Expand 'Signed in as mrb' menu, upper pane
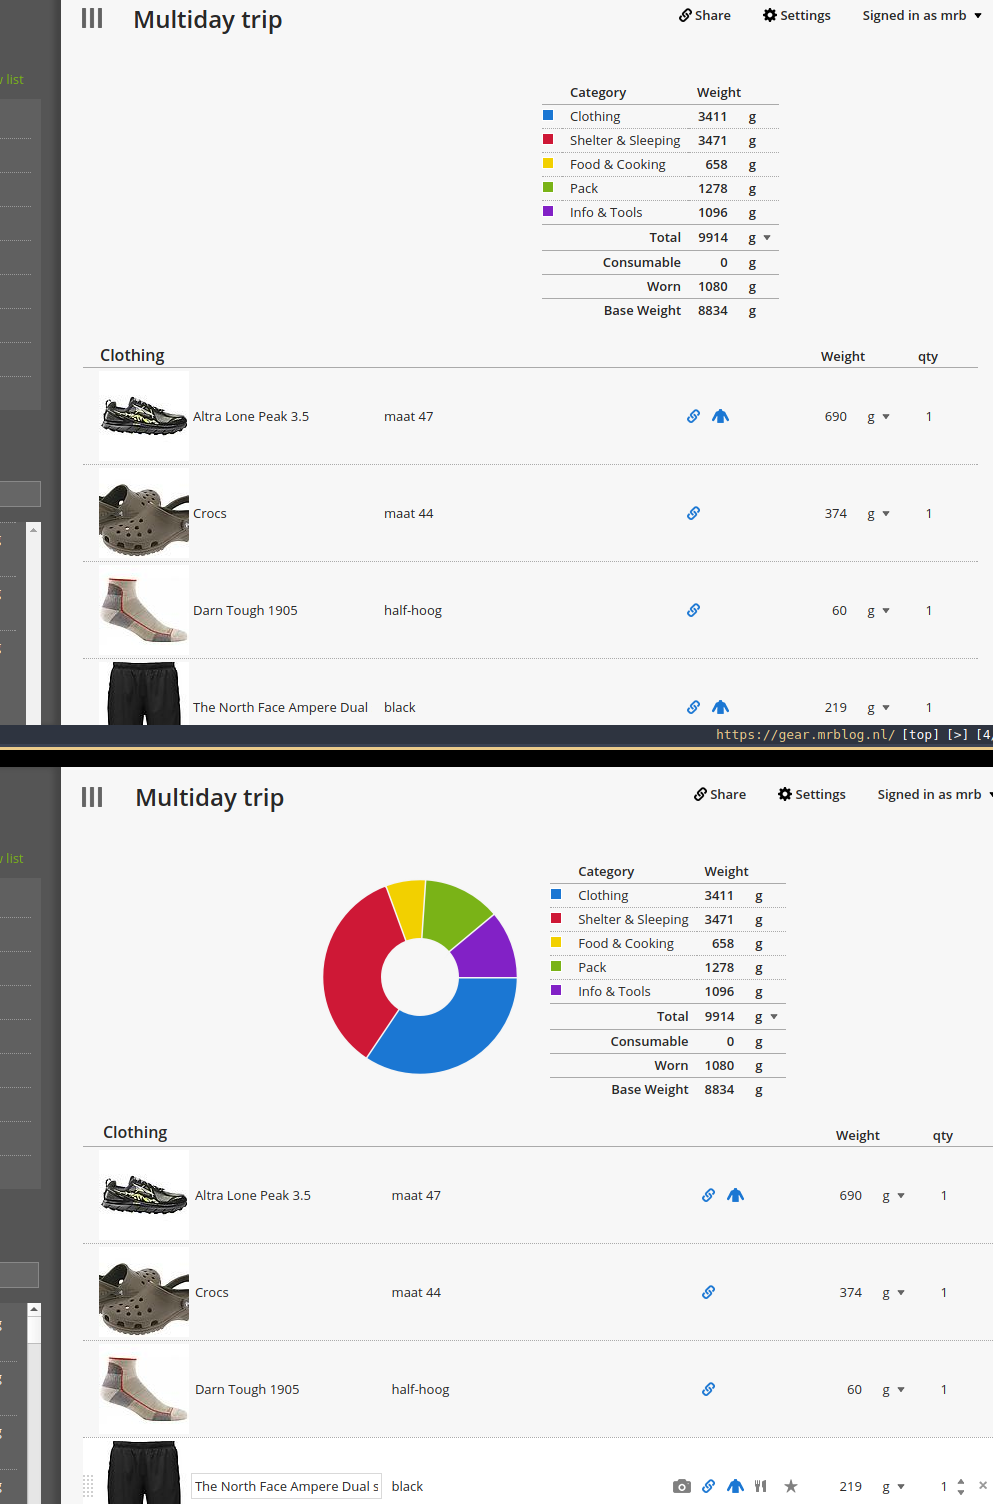Viewport: 993px width, 1504px height. tap(922, 15)
